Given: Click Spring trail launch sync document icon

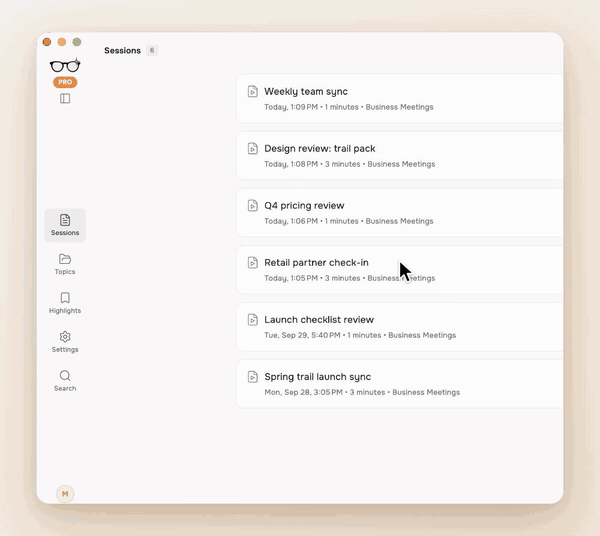Looking at the screenshot, I should (x=253, y=377).
